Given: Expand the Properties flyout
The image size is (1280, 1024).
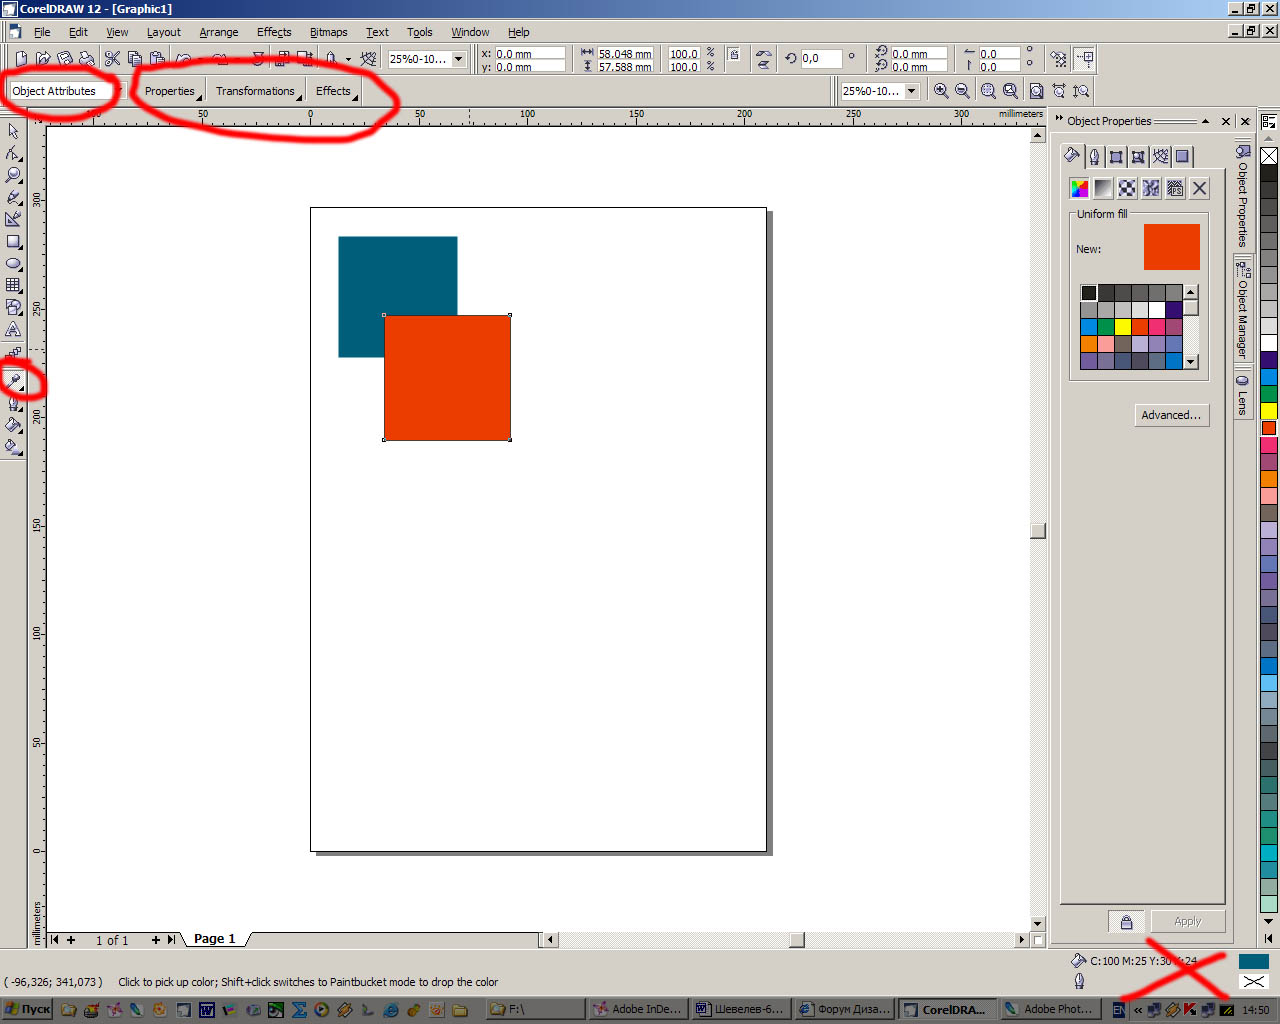Looking at the screenshot, I should pyautogui.click(x=173, y=91).
